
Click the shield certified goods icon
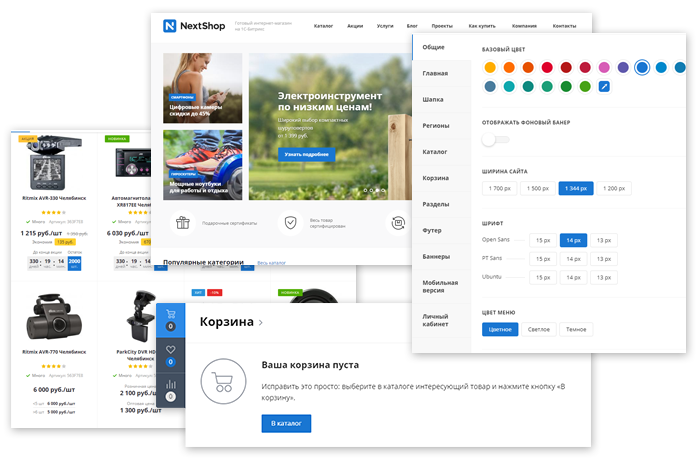coord(289,223)
